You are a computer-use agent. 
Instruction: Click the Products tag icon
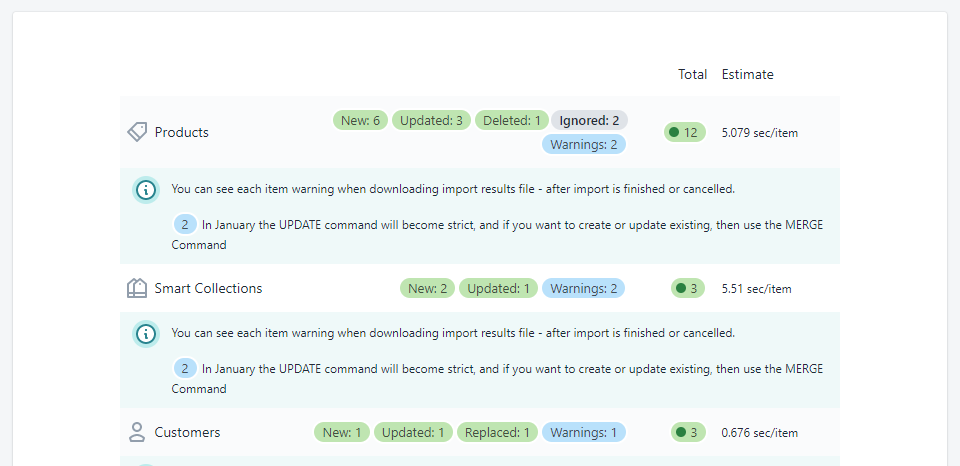[x=137, y=132]
